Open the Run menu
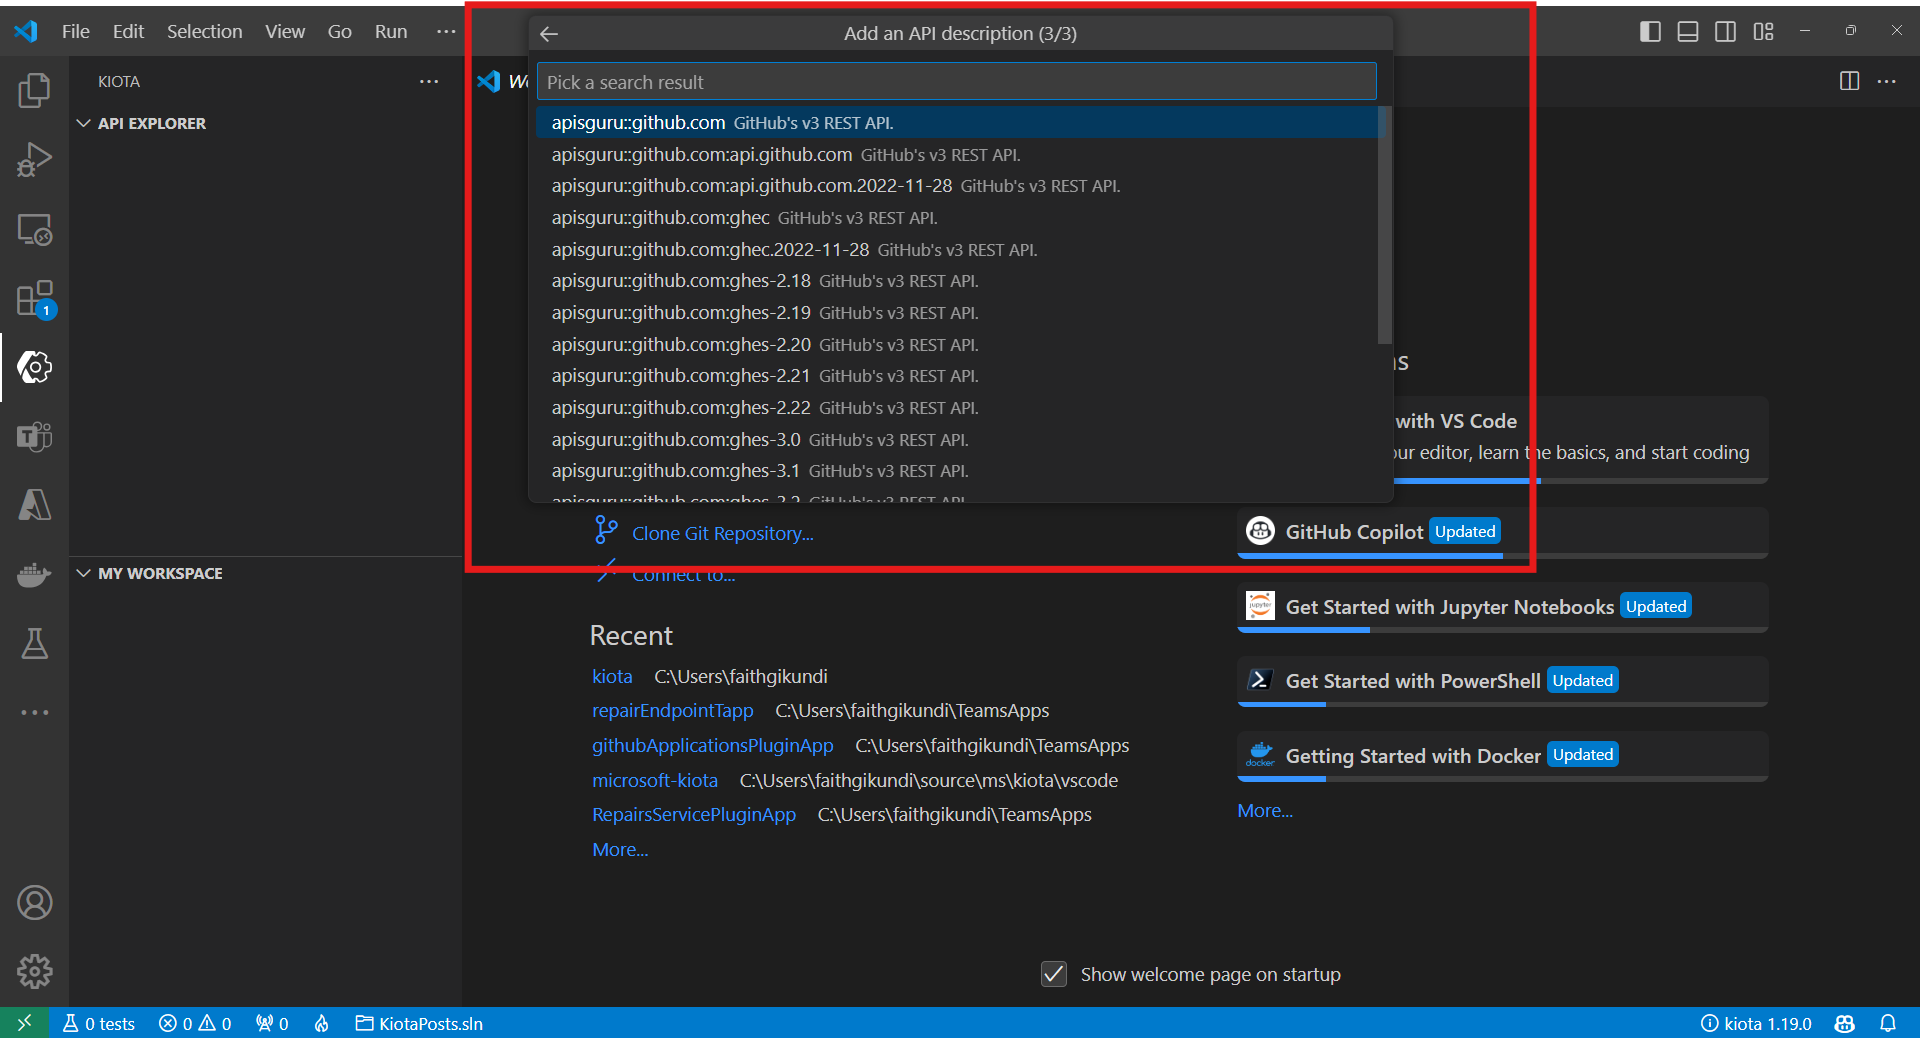 pyautogui.click(x=391, y=32)
